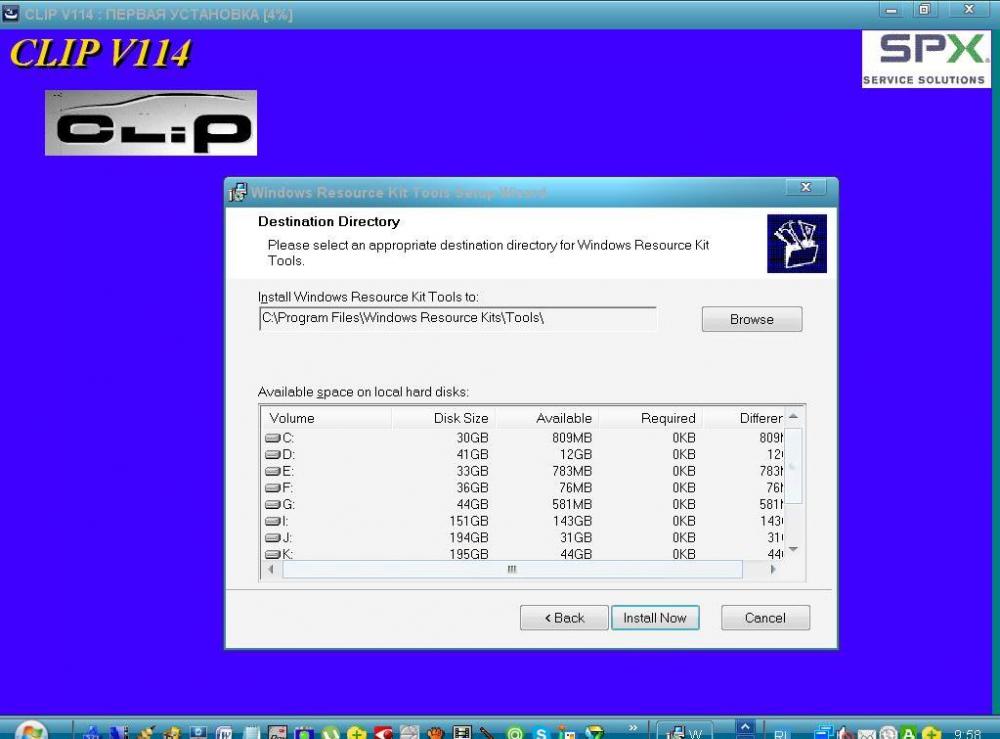Sort by the Available column header
The height and width of the screenshot is (739, 1000).
547,418
